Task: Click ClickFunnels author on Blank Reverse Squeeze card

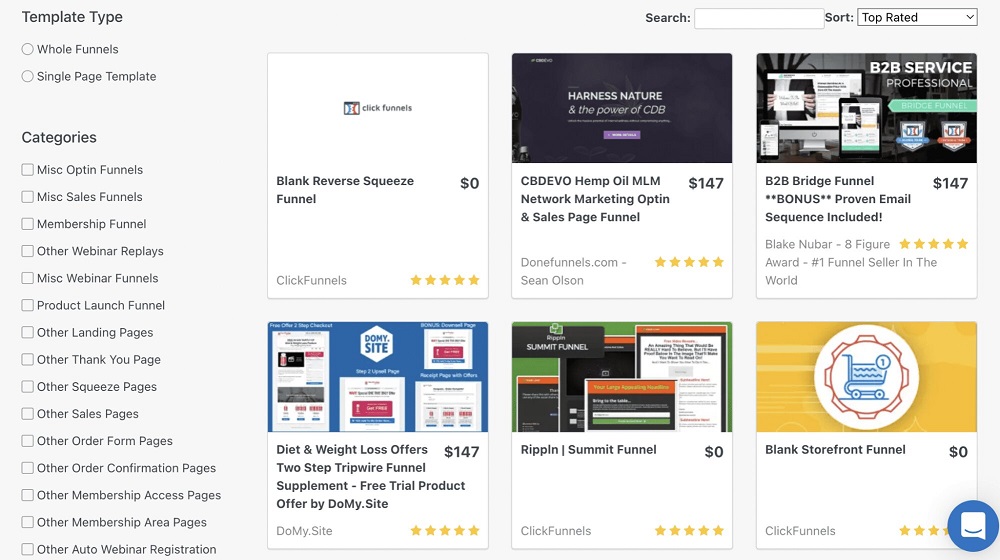Action: (x=311, y=281)
